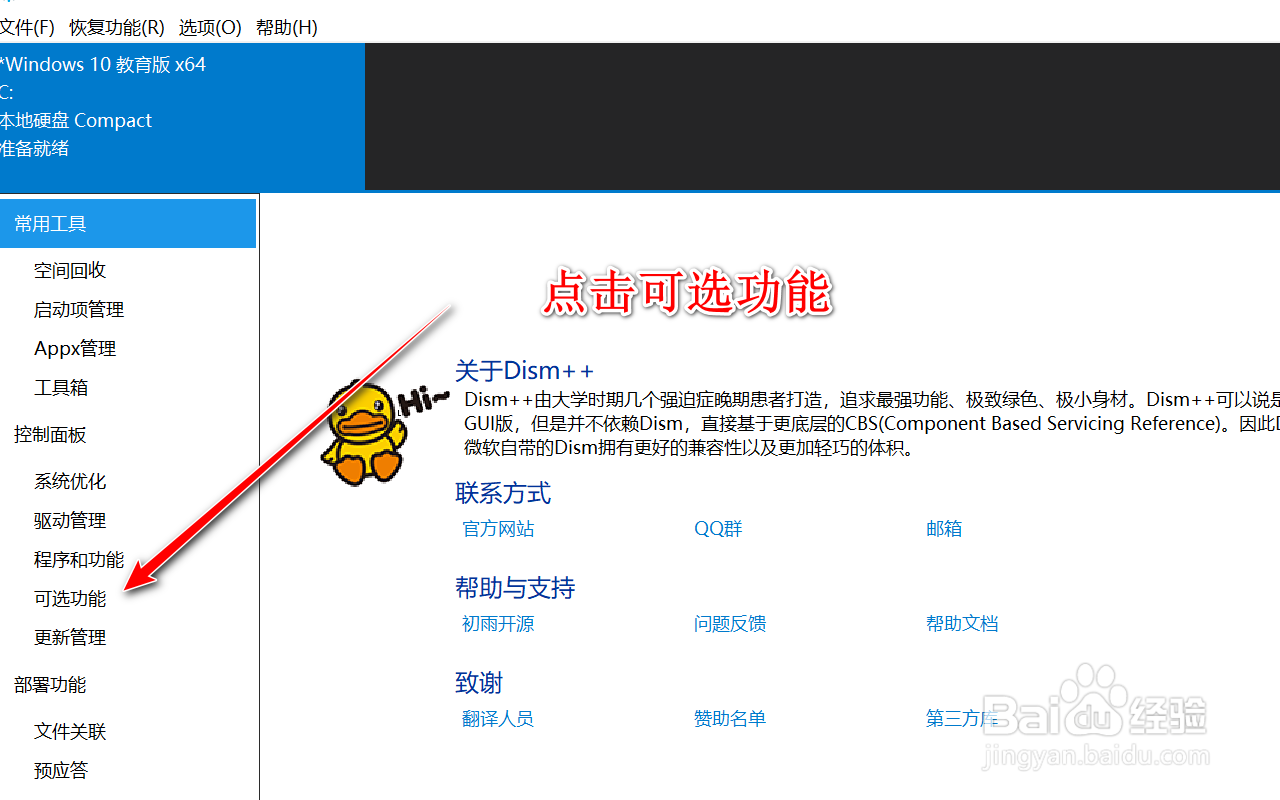Select the 常用工具 section header

click(x=128, y=223)
